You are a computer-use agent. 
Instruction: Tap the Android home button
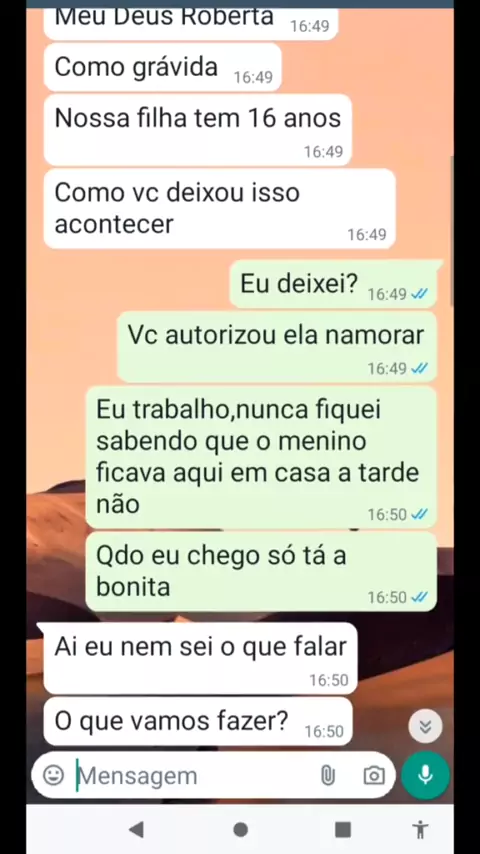240,829
